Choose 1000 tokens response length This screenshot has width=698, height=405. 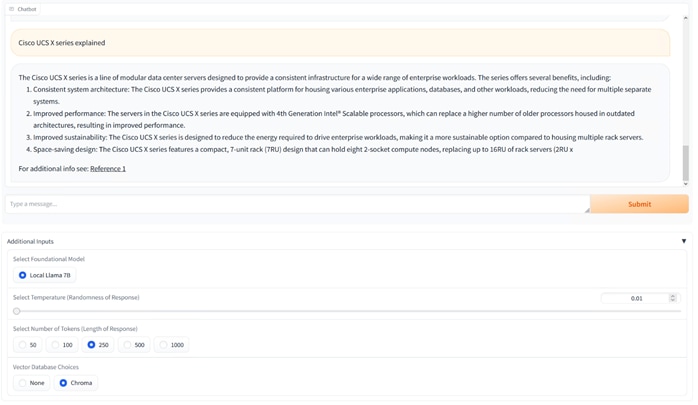tap(171, 345)
